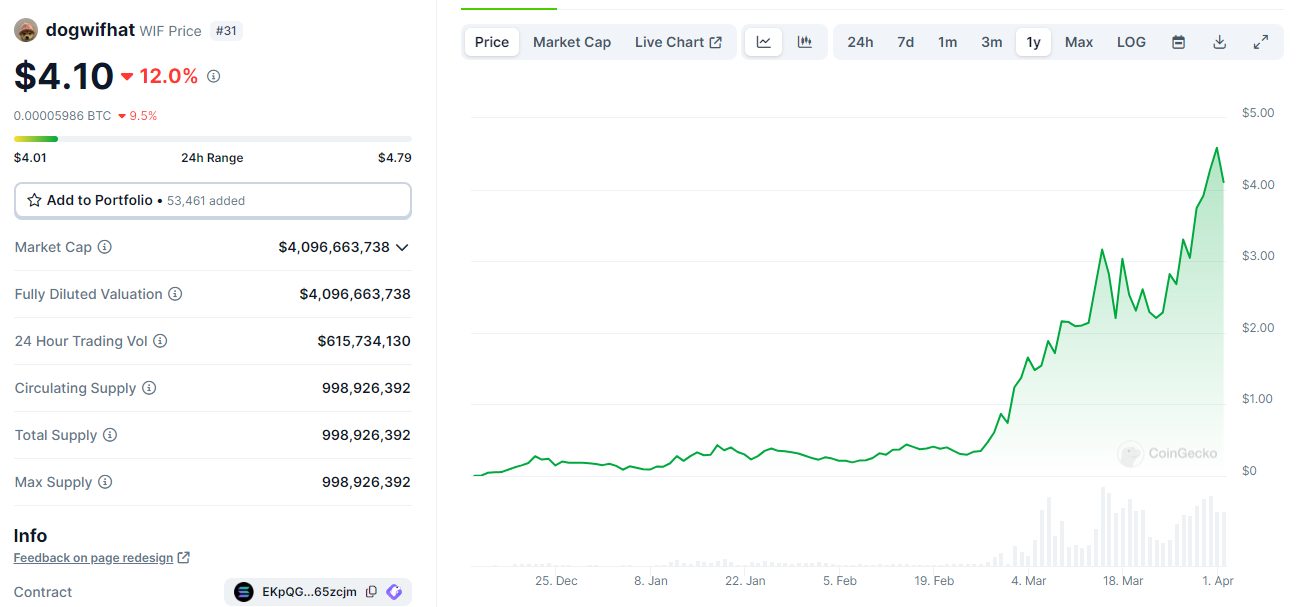
Task: Expand the Market Cap value chevron
Action: [402, 247]
